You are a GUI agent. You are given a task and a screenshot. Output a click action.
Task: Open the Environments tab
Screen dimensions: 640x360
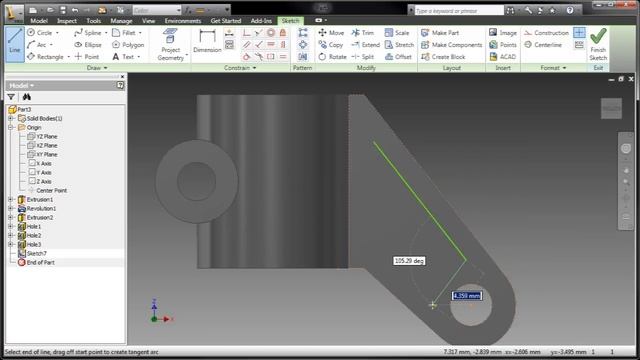coord(183,20)
